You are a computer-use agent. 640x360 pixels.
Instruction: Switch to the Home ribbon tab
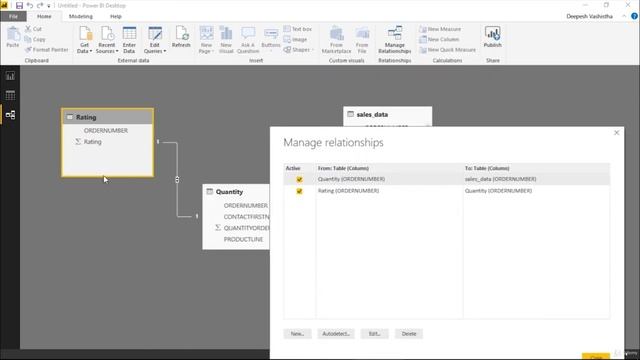point(44,16)
